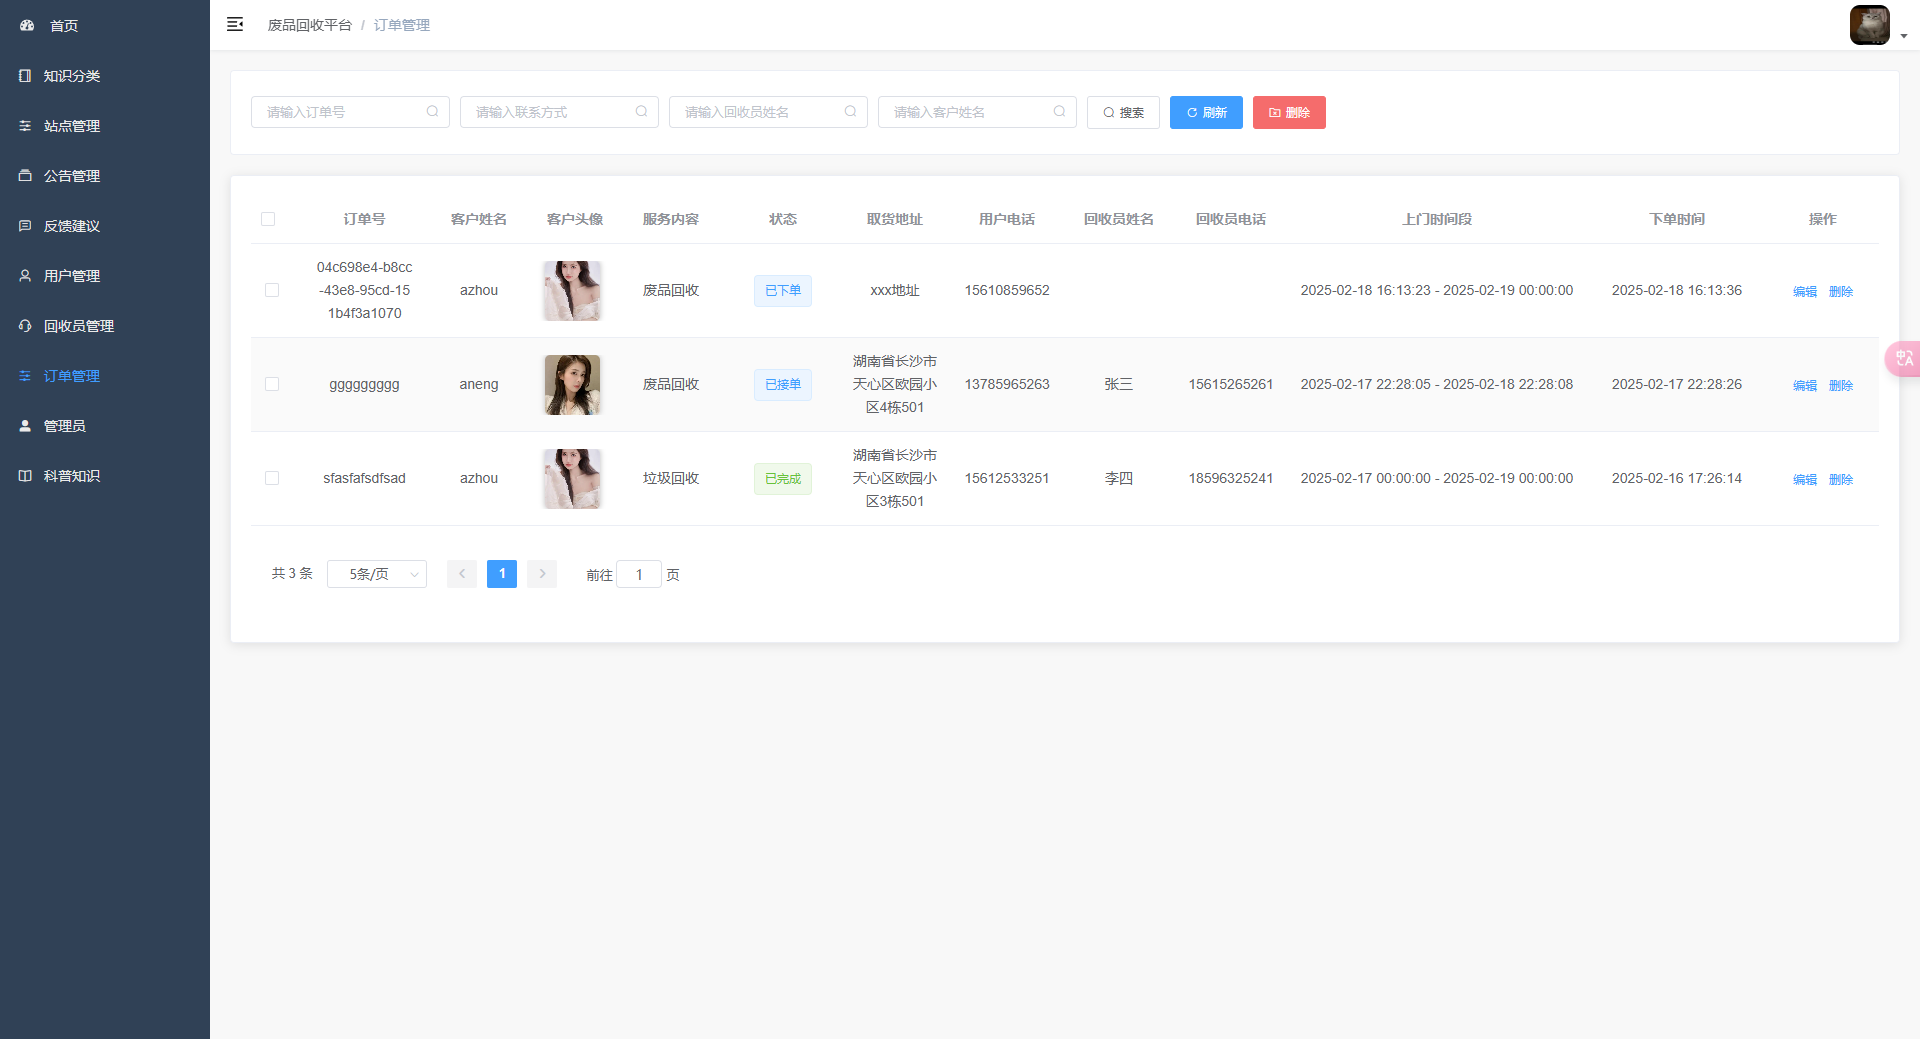Open 回收员管理 menu item

point(105,326)
